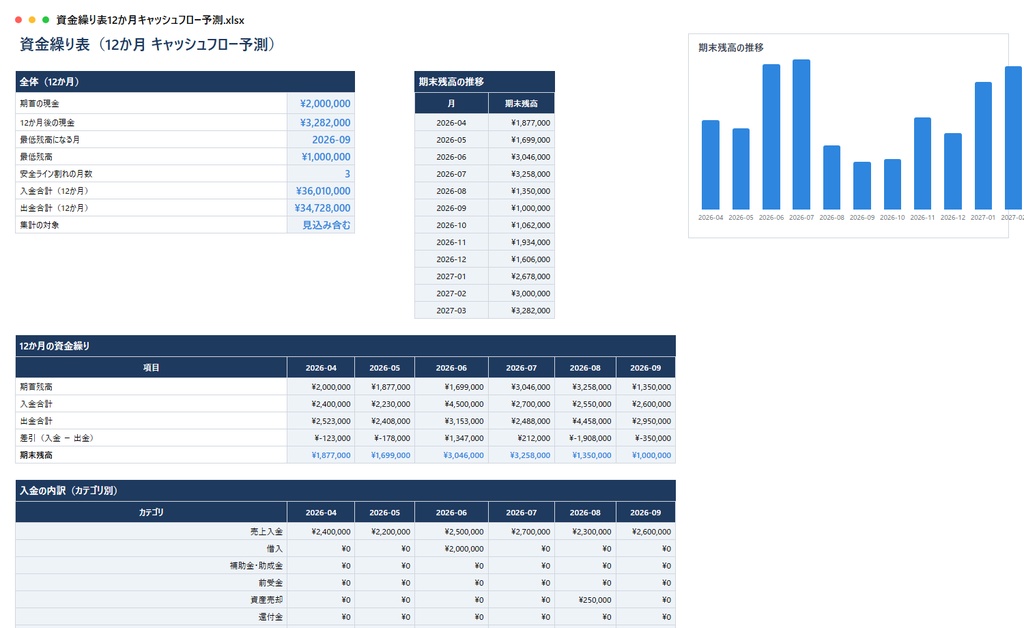This screenshot has height=628, width=1024.
Task: Click the 最低残高 value ¥1,000,000 in the summary
Action: tap(321, 157)
